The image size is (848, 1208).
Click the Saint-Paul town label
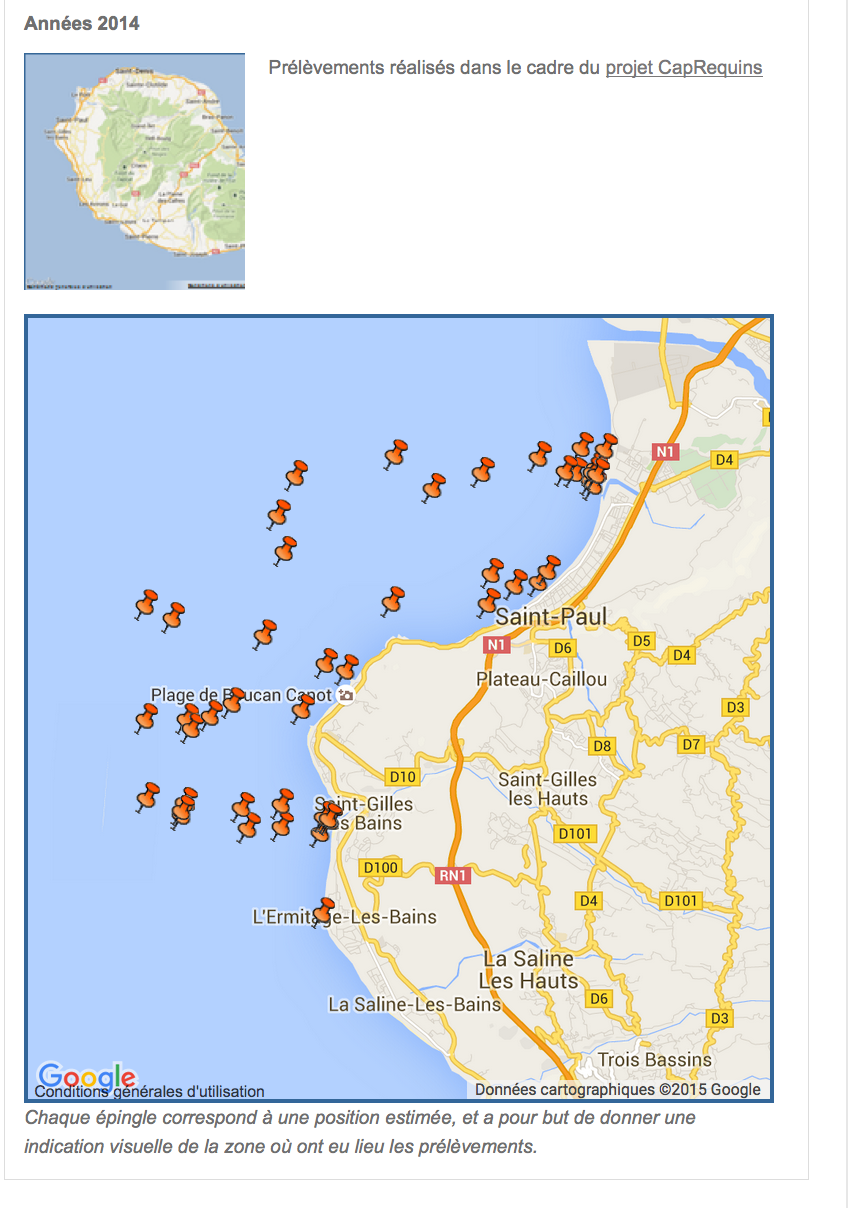550,617
